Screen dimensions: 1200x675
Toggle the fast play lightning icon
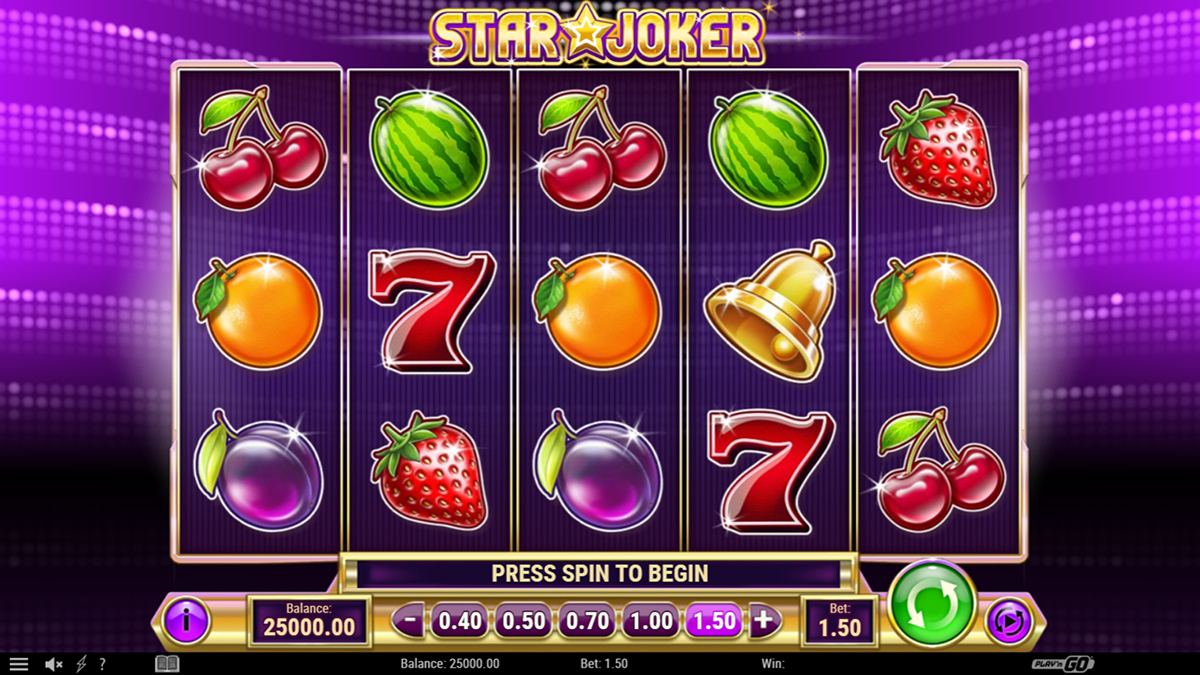point(82,664)
